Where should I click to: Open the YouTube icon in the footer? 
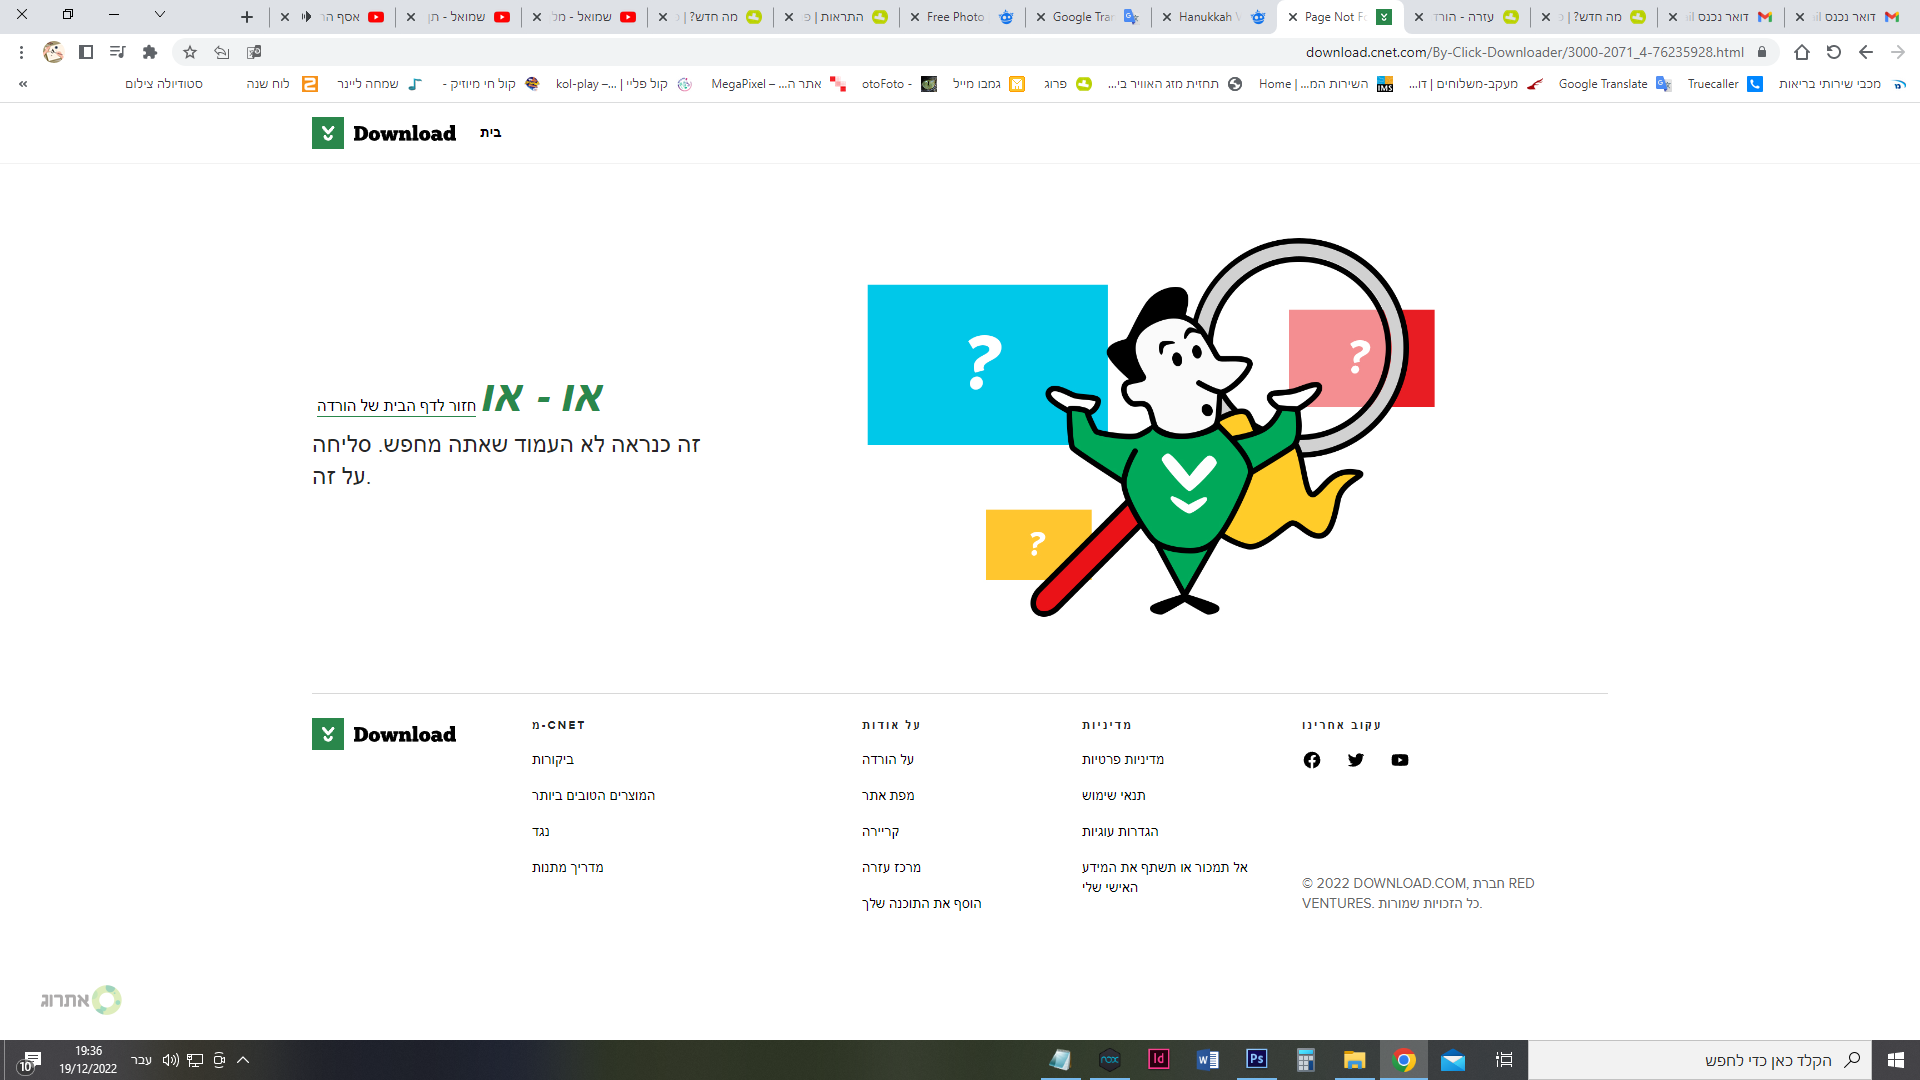click(x=1399, y=760)
